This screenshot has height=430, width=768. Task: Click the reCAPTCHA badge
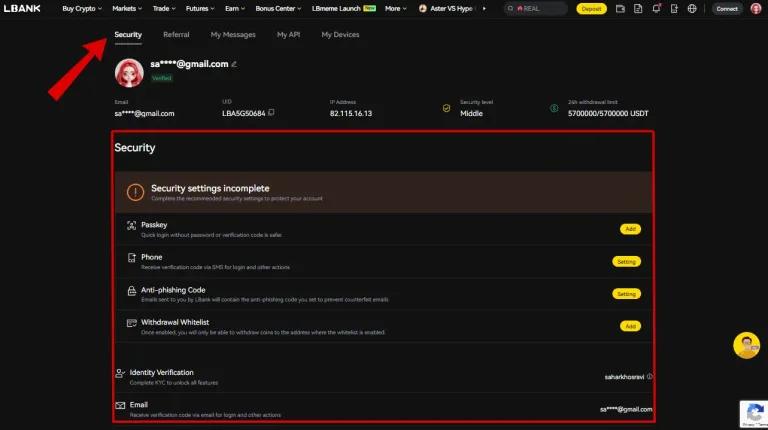[x=754, y=414]
